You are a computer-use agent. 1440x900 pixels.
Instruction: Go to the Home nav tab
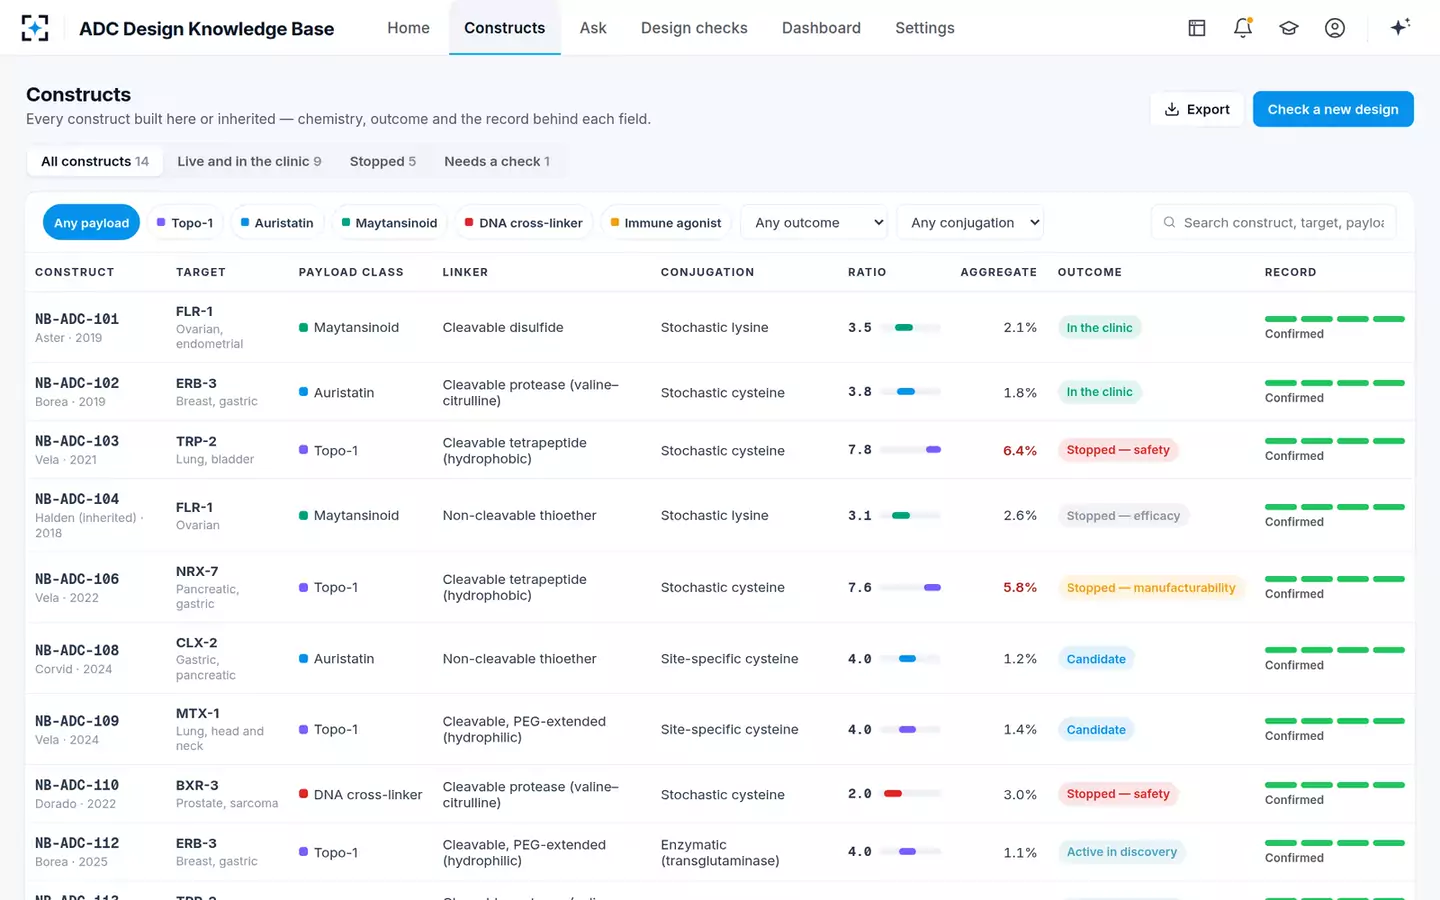[x=408, y=28]
